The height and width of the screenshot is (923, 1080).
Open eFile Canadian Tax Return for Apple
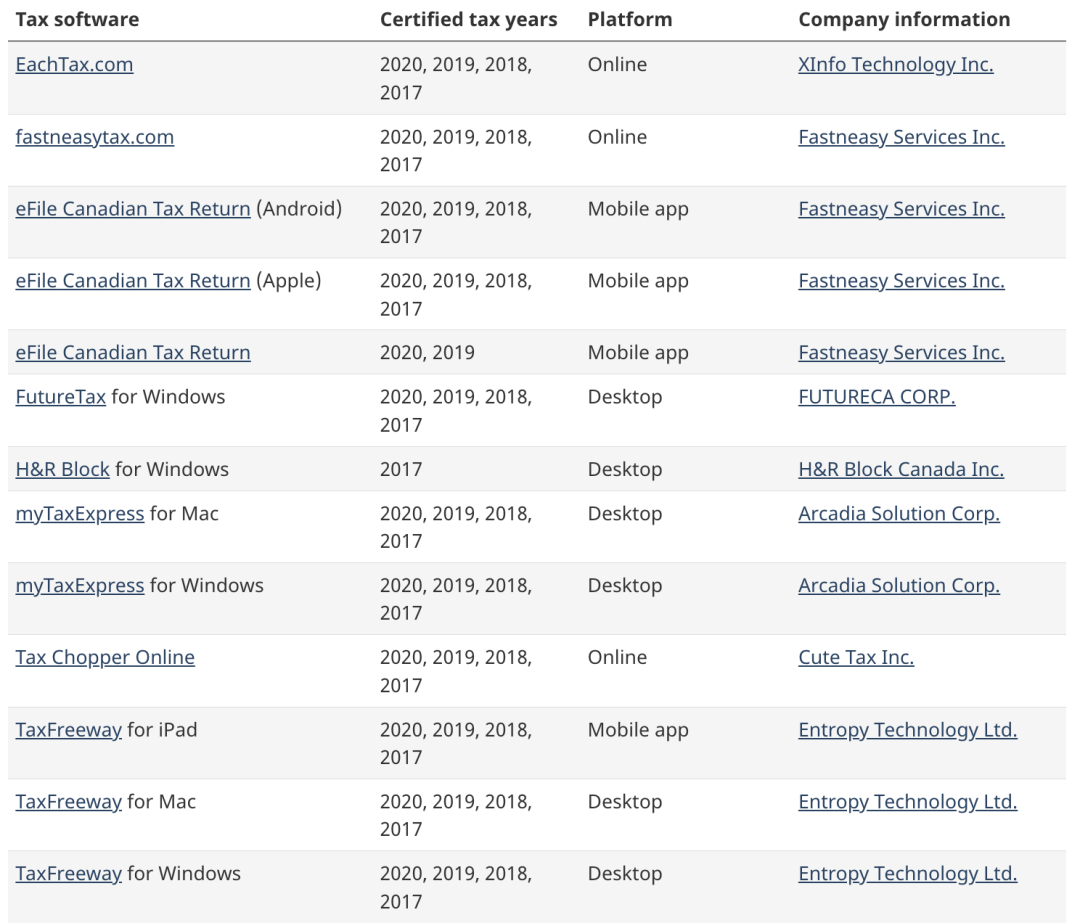(132, 281)
